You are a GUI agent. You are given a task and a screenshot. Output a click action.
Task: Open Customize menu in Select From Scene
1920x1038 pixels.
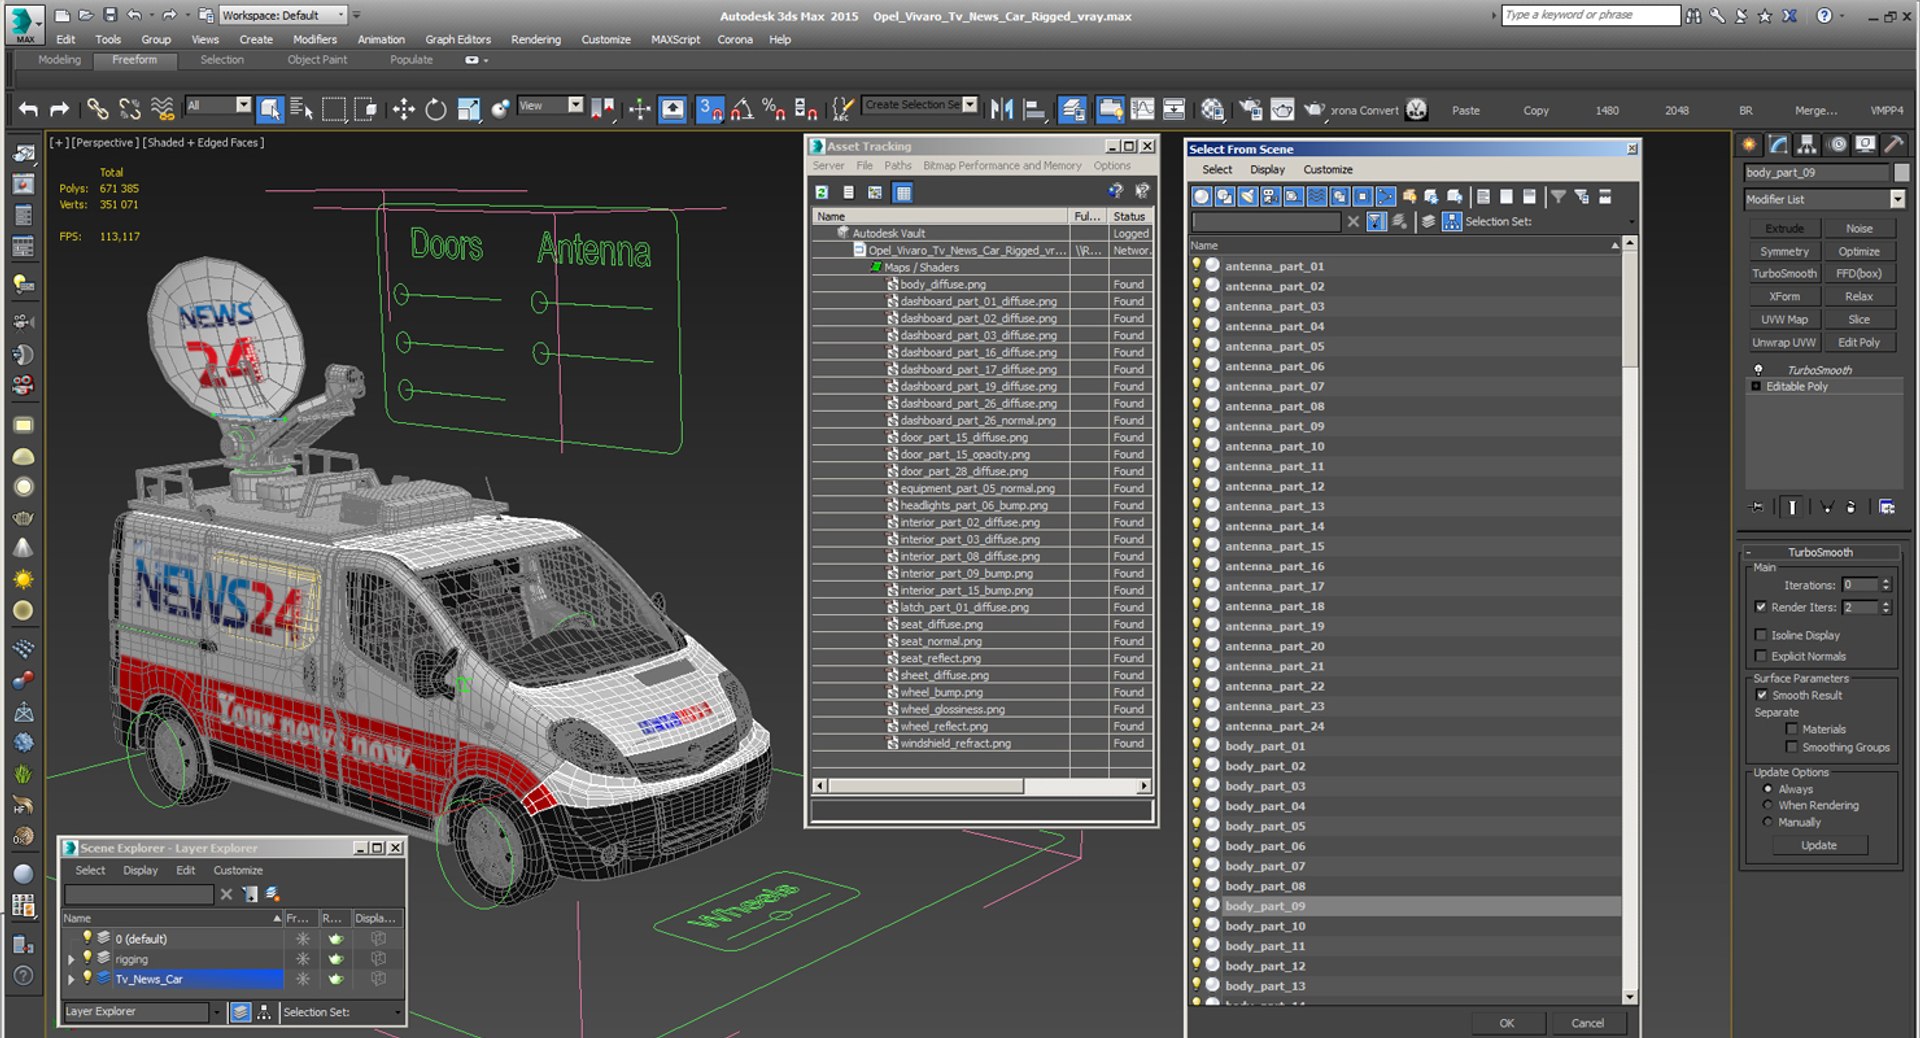click(1327, 169)
